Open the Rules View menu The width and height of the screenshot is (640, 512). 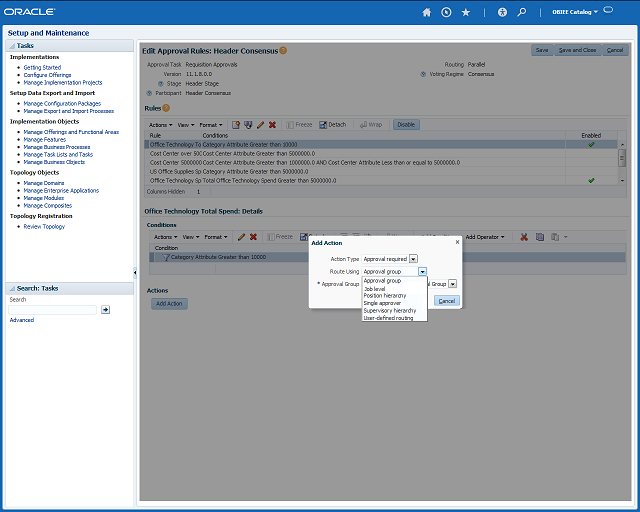[x=186, y=125]
